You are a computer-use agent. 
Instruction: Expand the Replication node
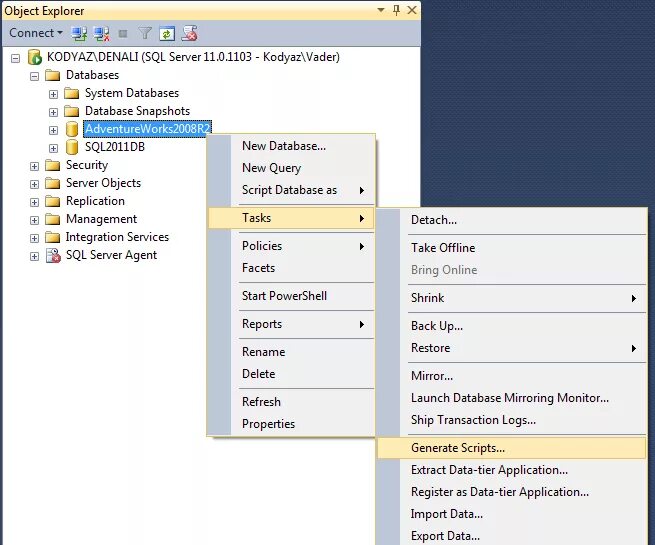click(34, 202)
